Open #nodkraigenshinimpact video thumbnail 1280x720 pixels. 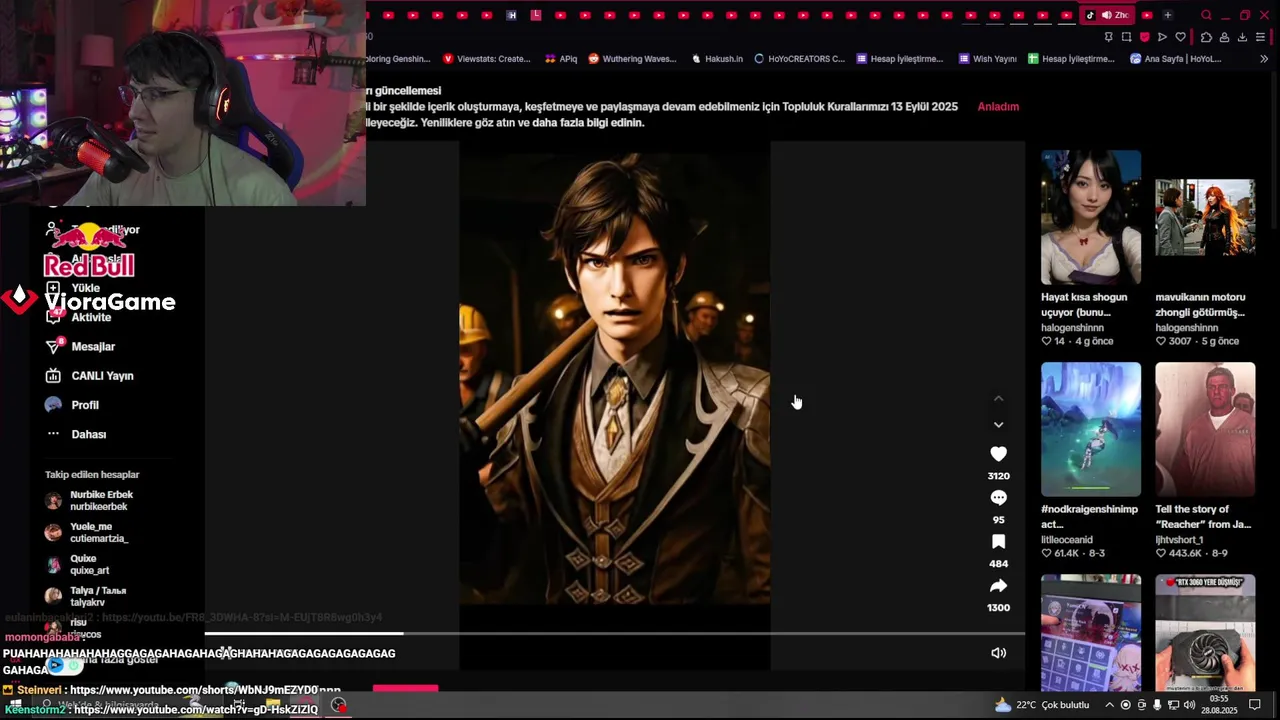tap(1090, 429)
